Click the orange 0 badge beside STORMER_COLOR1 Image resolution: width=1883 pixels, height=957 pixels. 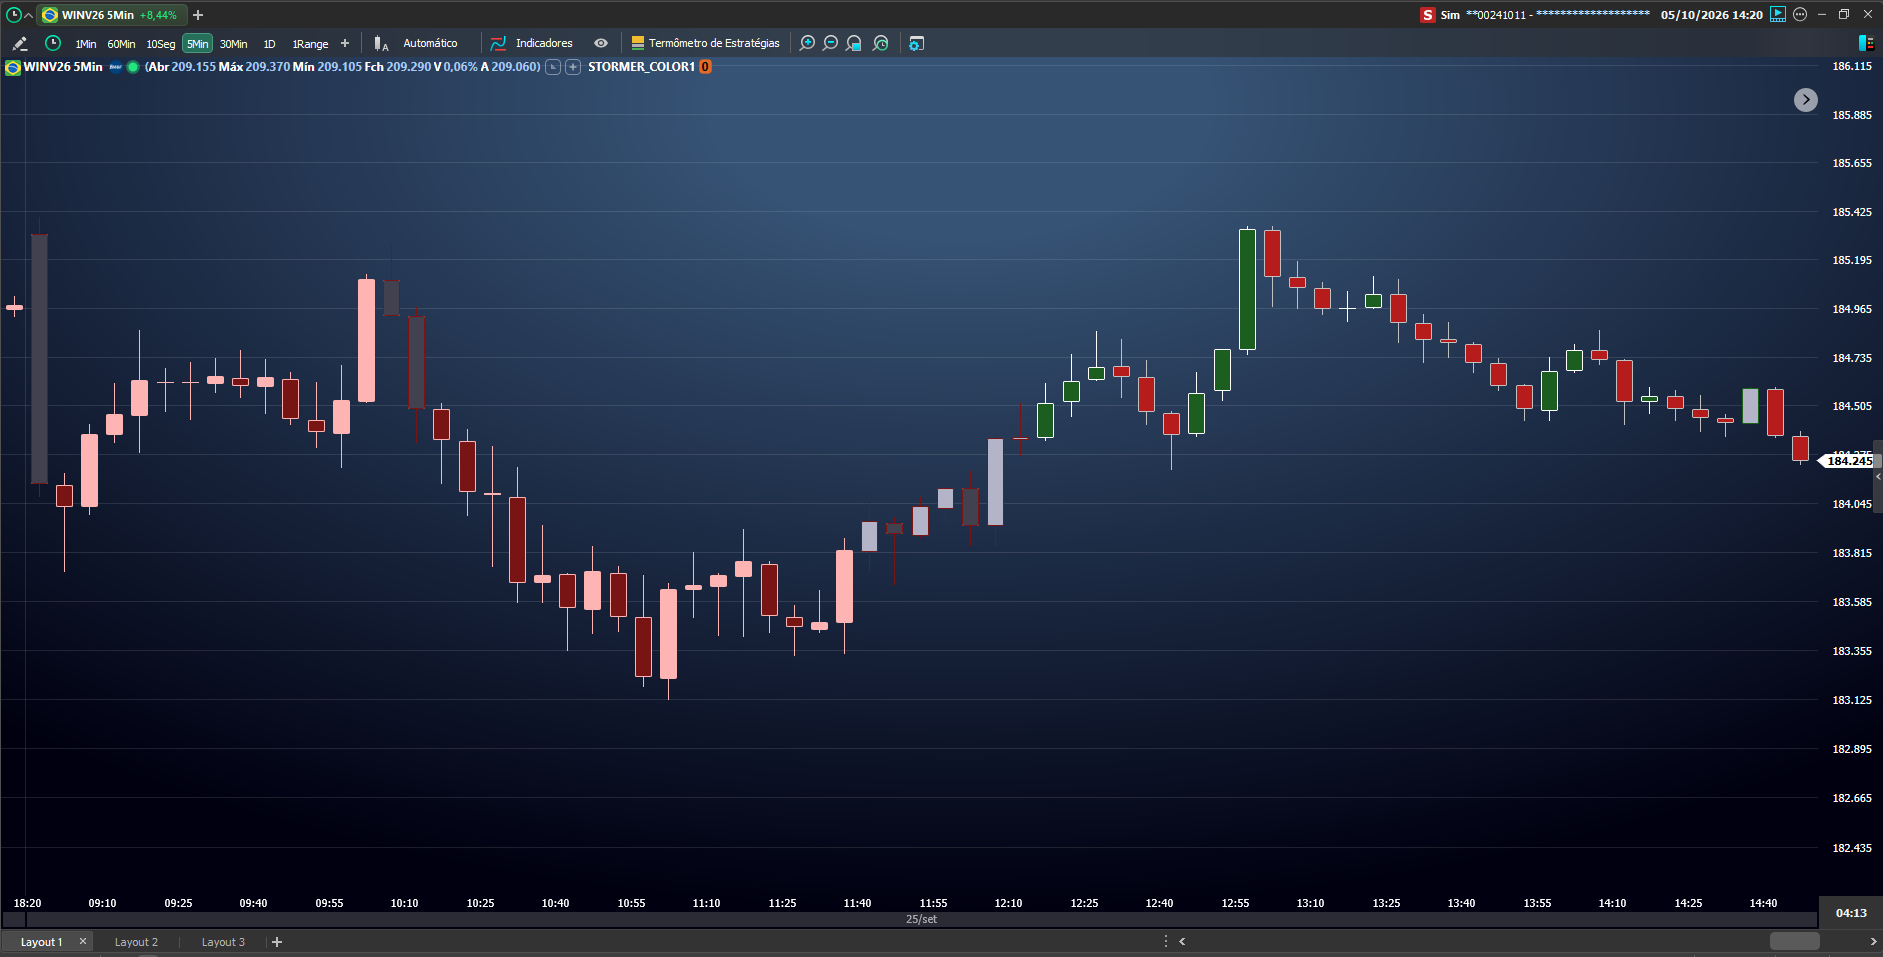click(705, 67)
